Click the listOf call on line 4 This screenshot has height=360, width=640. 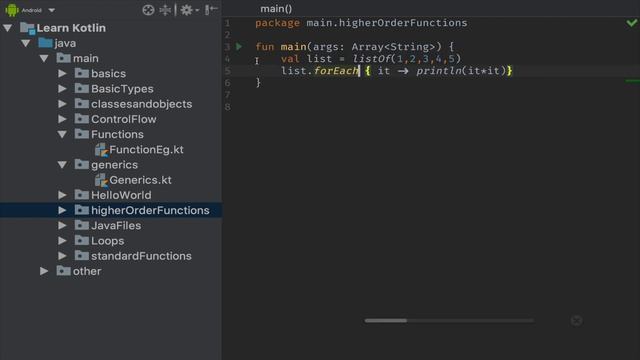click(371, 59)
